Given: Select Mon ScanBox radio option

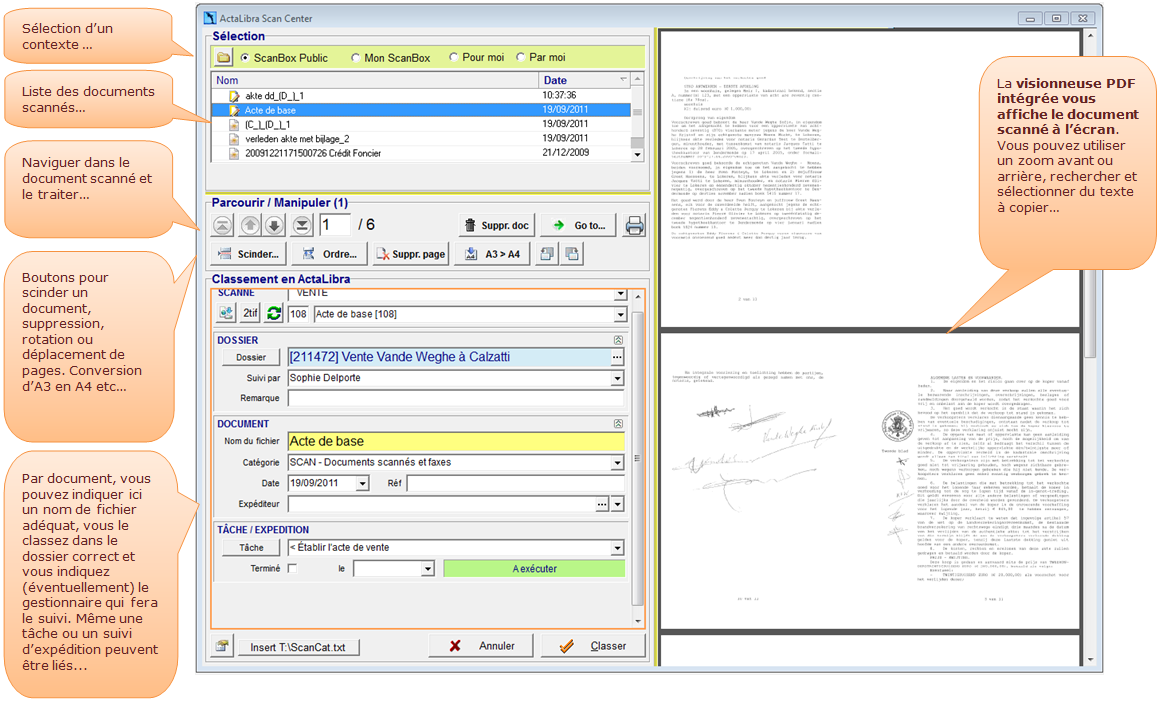Looking at the screenshot, I should click(355, 57).
